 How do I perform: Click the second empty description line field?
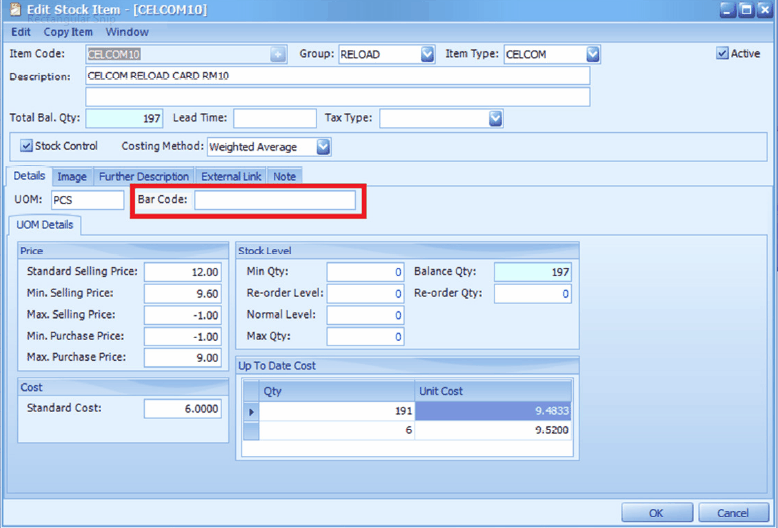tap(337, 97)
